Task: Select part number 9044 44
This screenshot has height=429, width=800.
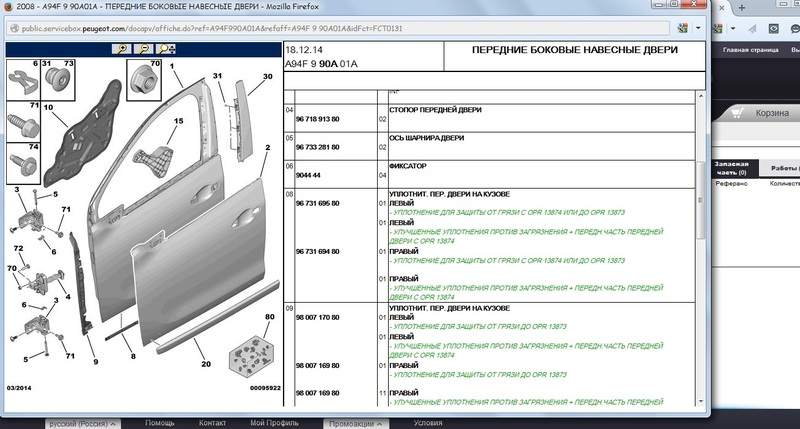Action: (x=308, y=175)
